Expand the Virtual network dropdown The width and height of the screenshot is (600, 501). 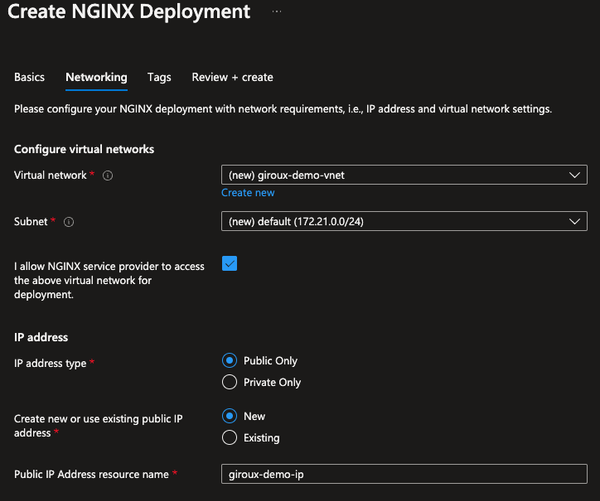click(x=404, y=175)
